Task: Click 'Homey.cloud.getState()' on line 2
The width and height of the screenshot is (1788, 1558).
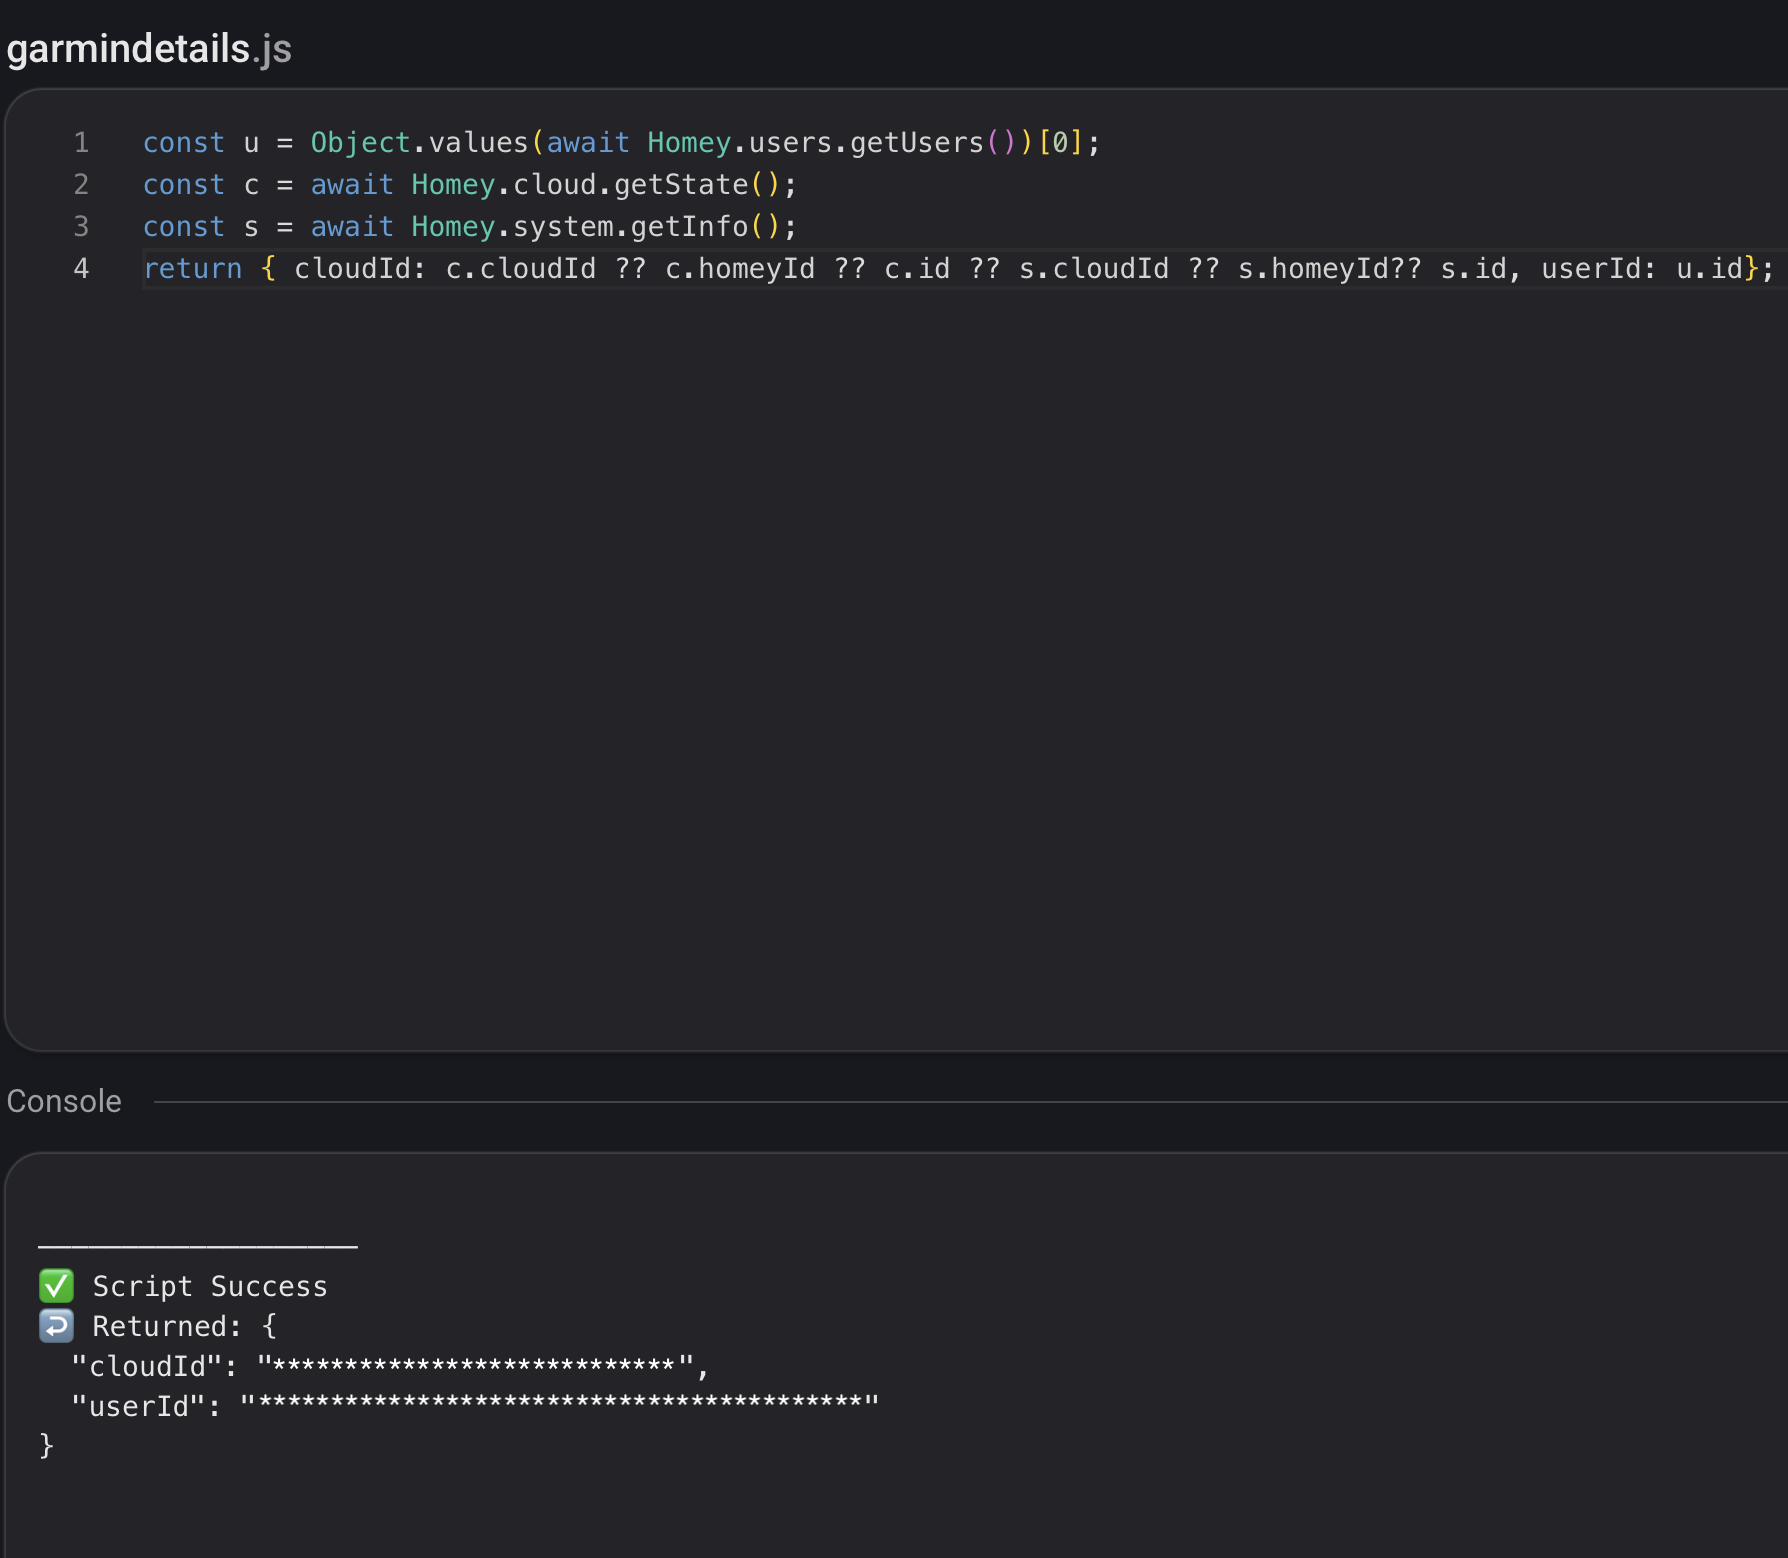Action: point(596,185)
